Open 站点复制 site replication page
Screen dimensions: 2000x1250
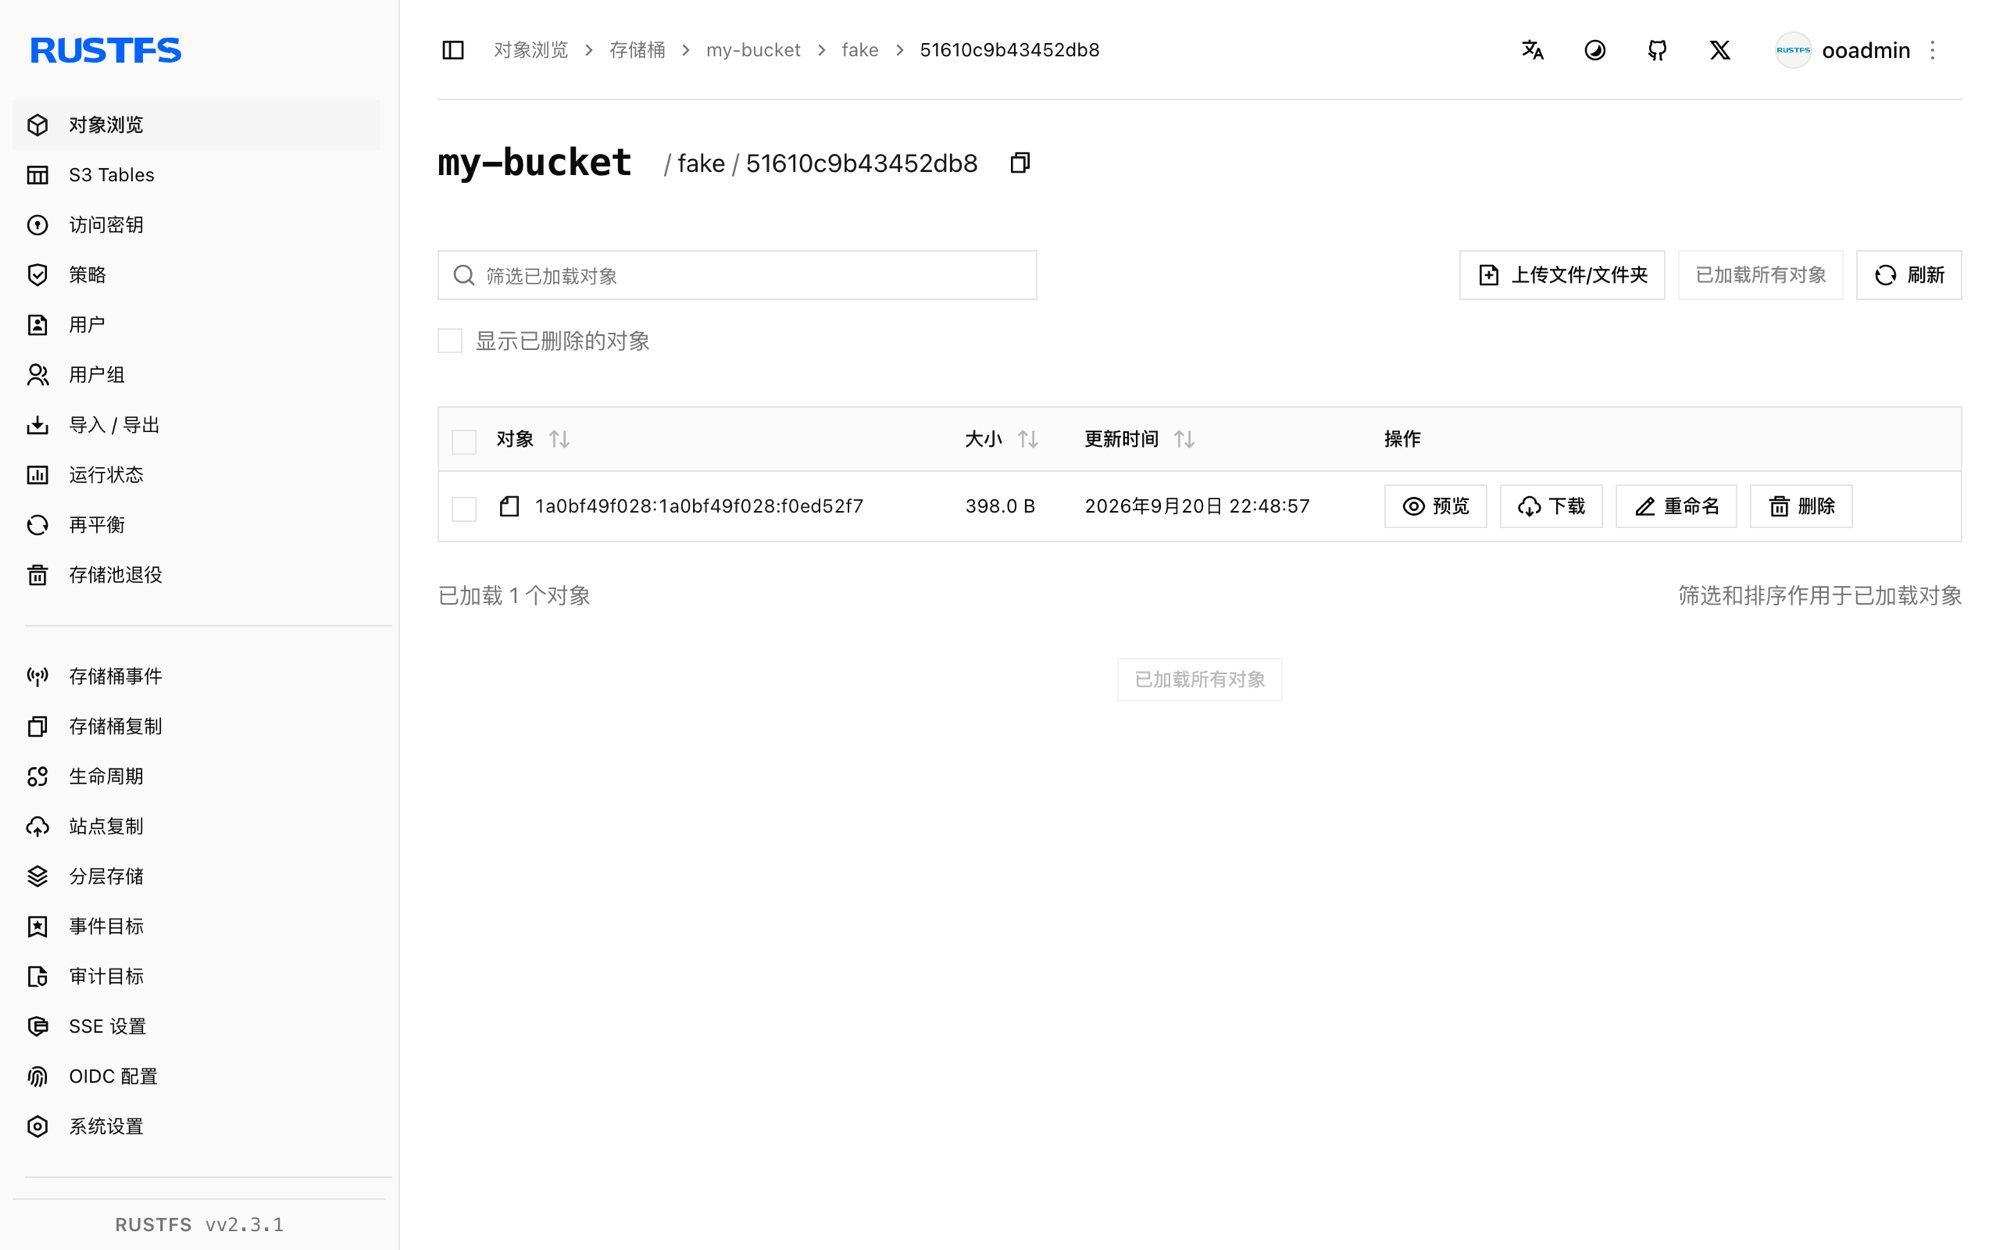(196, 827)
